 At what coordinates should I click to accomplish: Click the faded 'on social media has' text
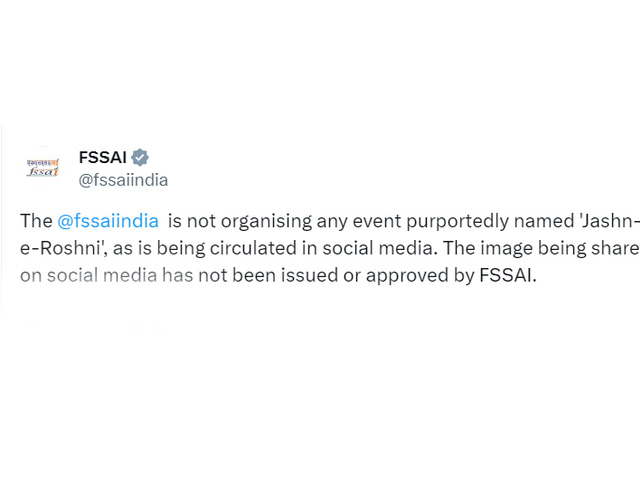(x=107, y=276)
